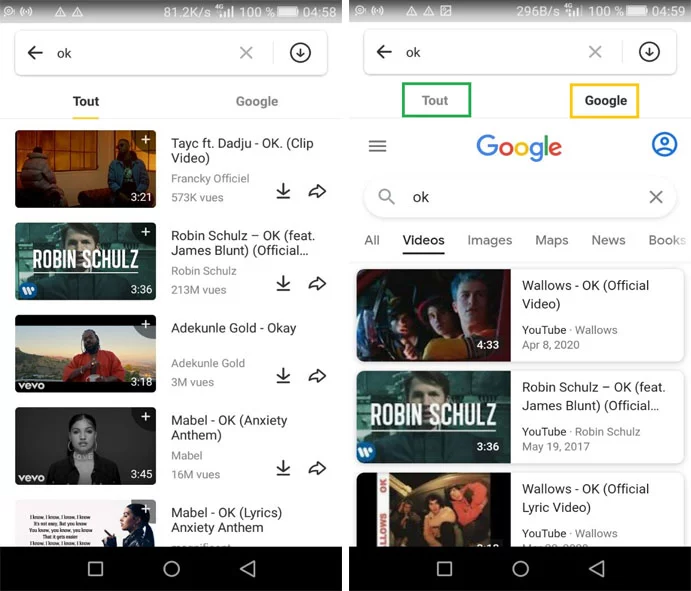Switch to Google tab in left screen

[x=257, y=101]
